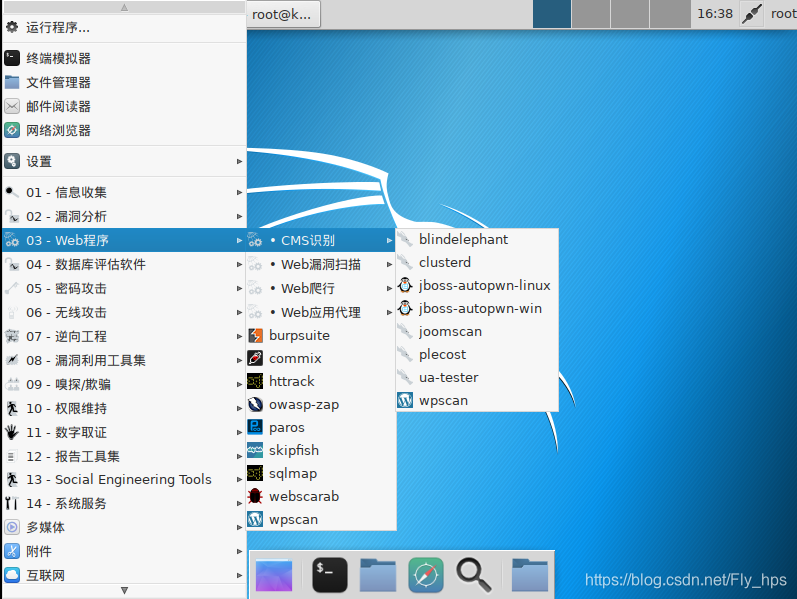Click the 文件管理器 folder icon
Screen dimensions: 797x599
12,82
